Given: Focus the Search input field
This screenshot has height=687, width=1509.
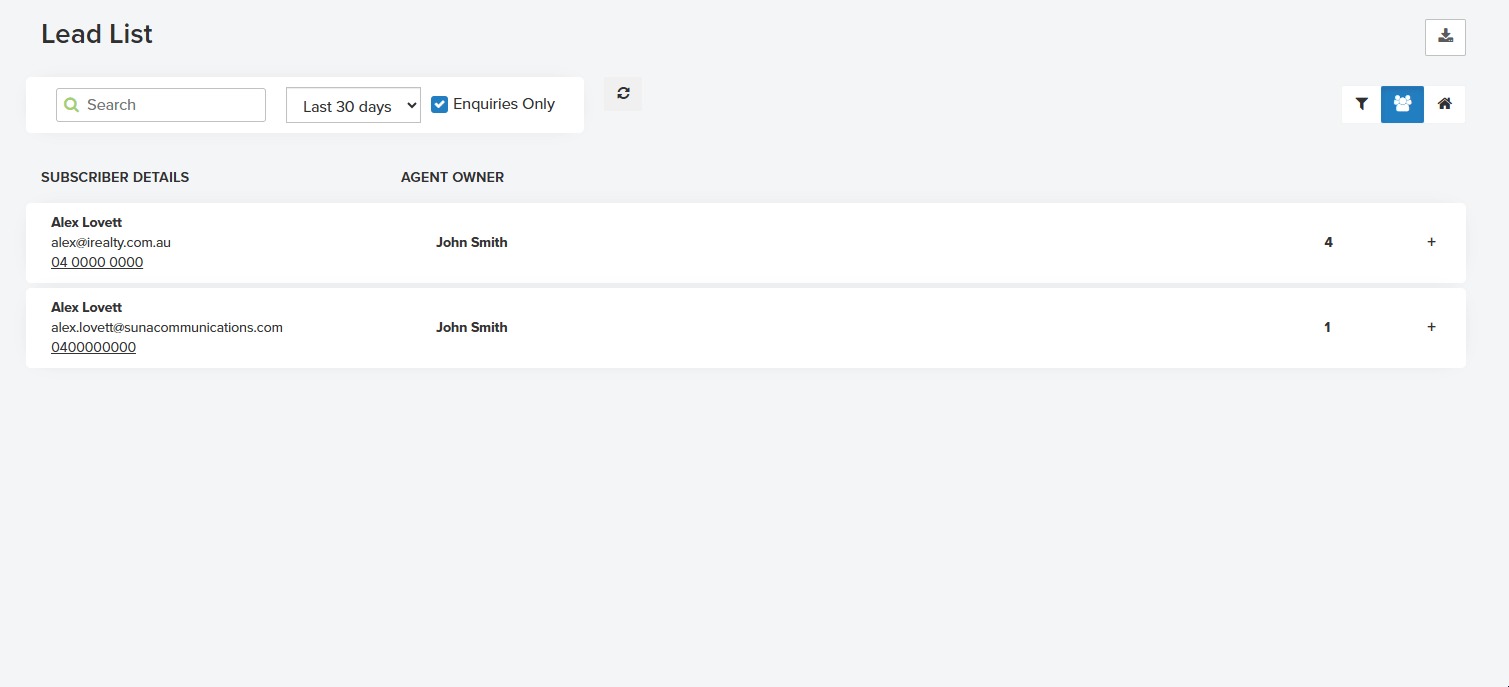Looking at the screenshot, I should [170, 105].
